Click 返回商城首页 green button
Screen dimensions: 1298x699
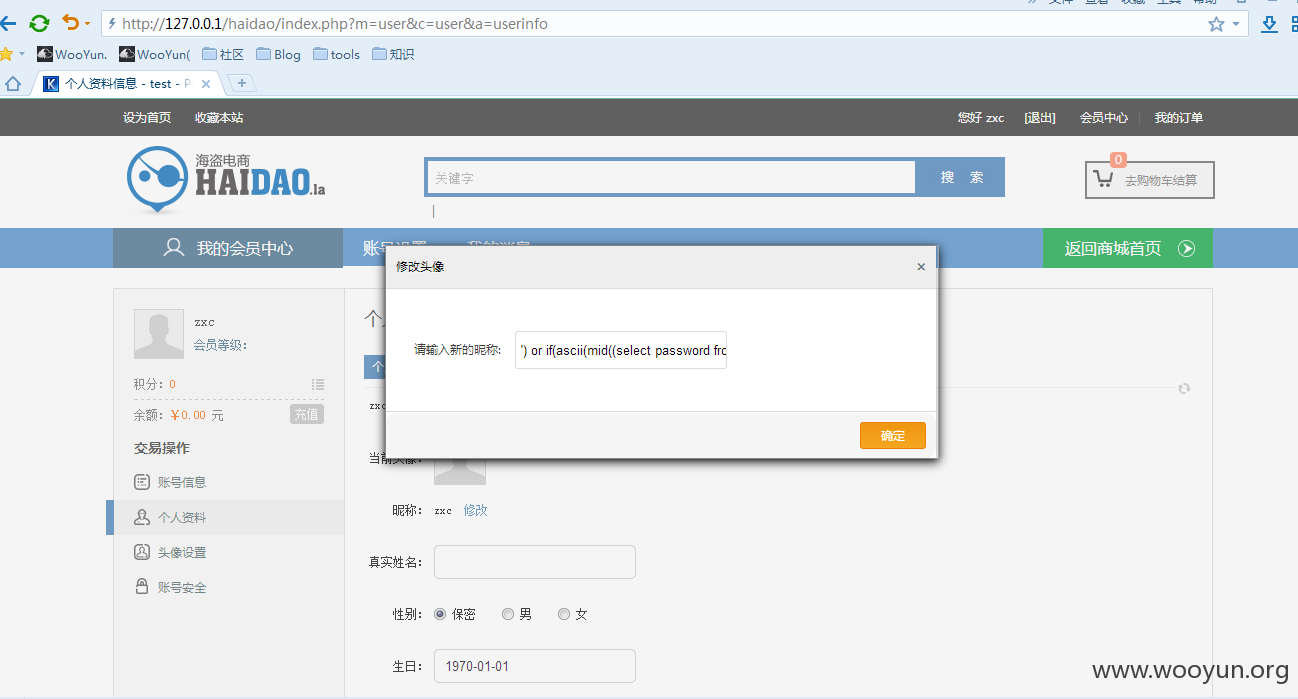tap(1128, 248)
